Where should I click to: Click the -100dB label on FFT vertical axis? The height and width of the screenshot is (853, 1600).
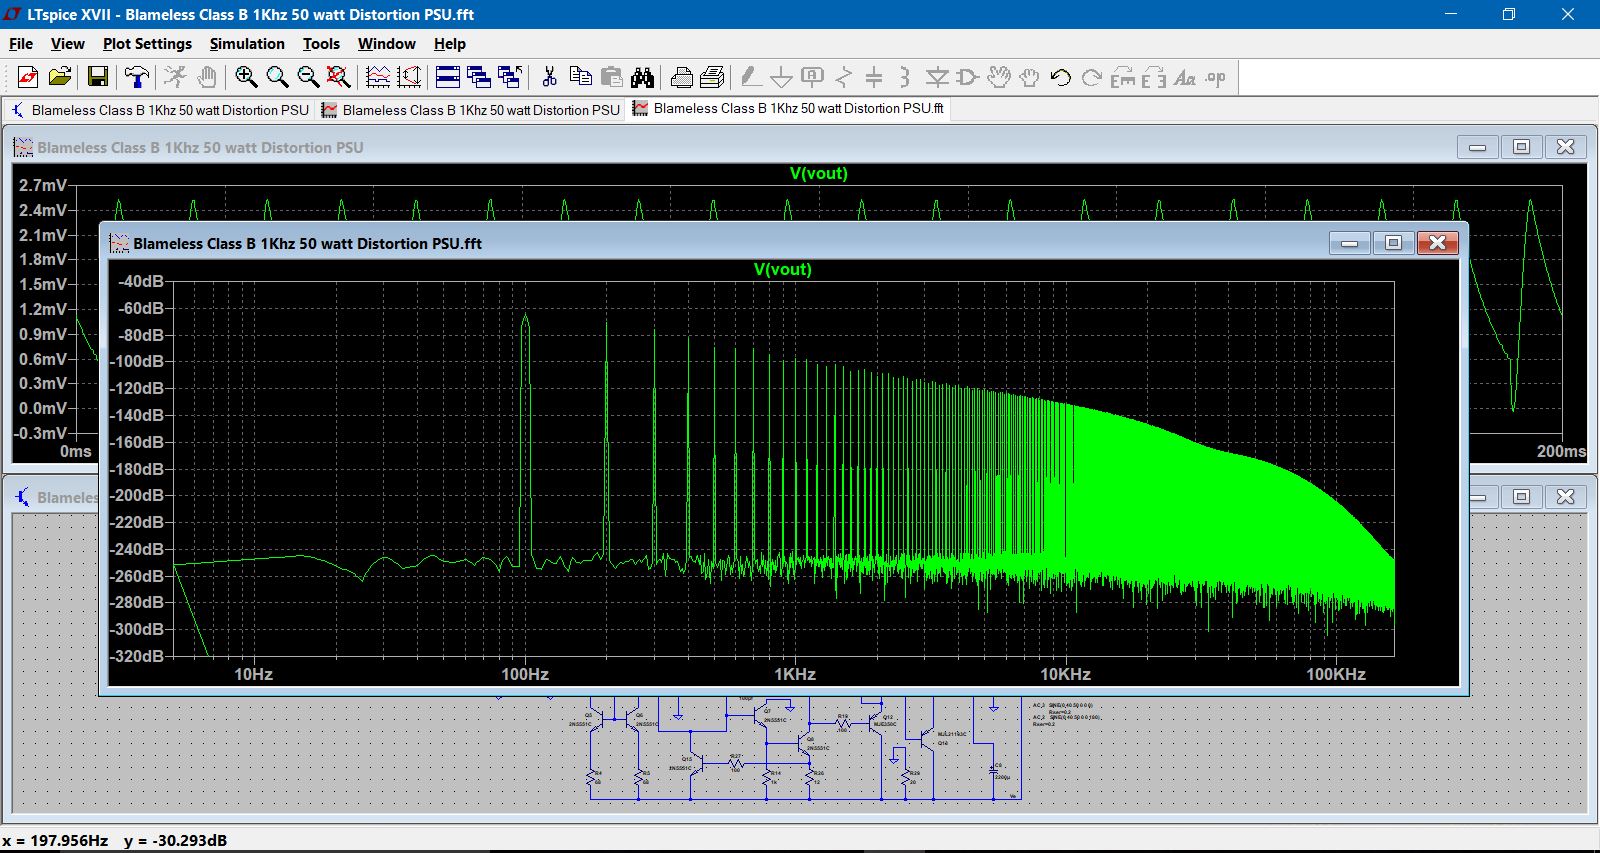(x=137, y=361)
